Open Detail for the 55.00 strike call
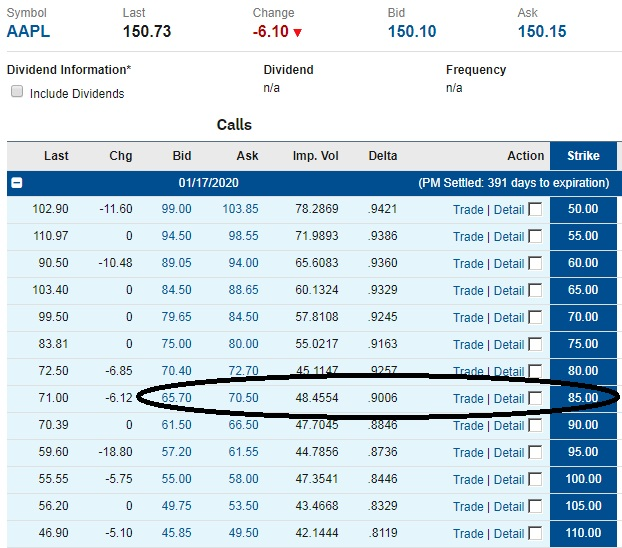 [x=508, y=237]
